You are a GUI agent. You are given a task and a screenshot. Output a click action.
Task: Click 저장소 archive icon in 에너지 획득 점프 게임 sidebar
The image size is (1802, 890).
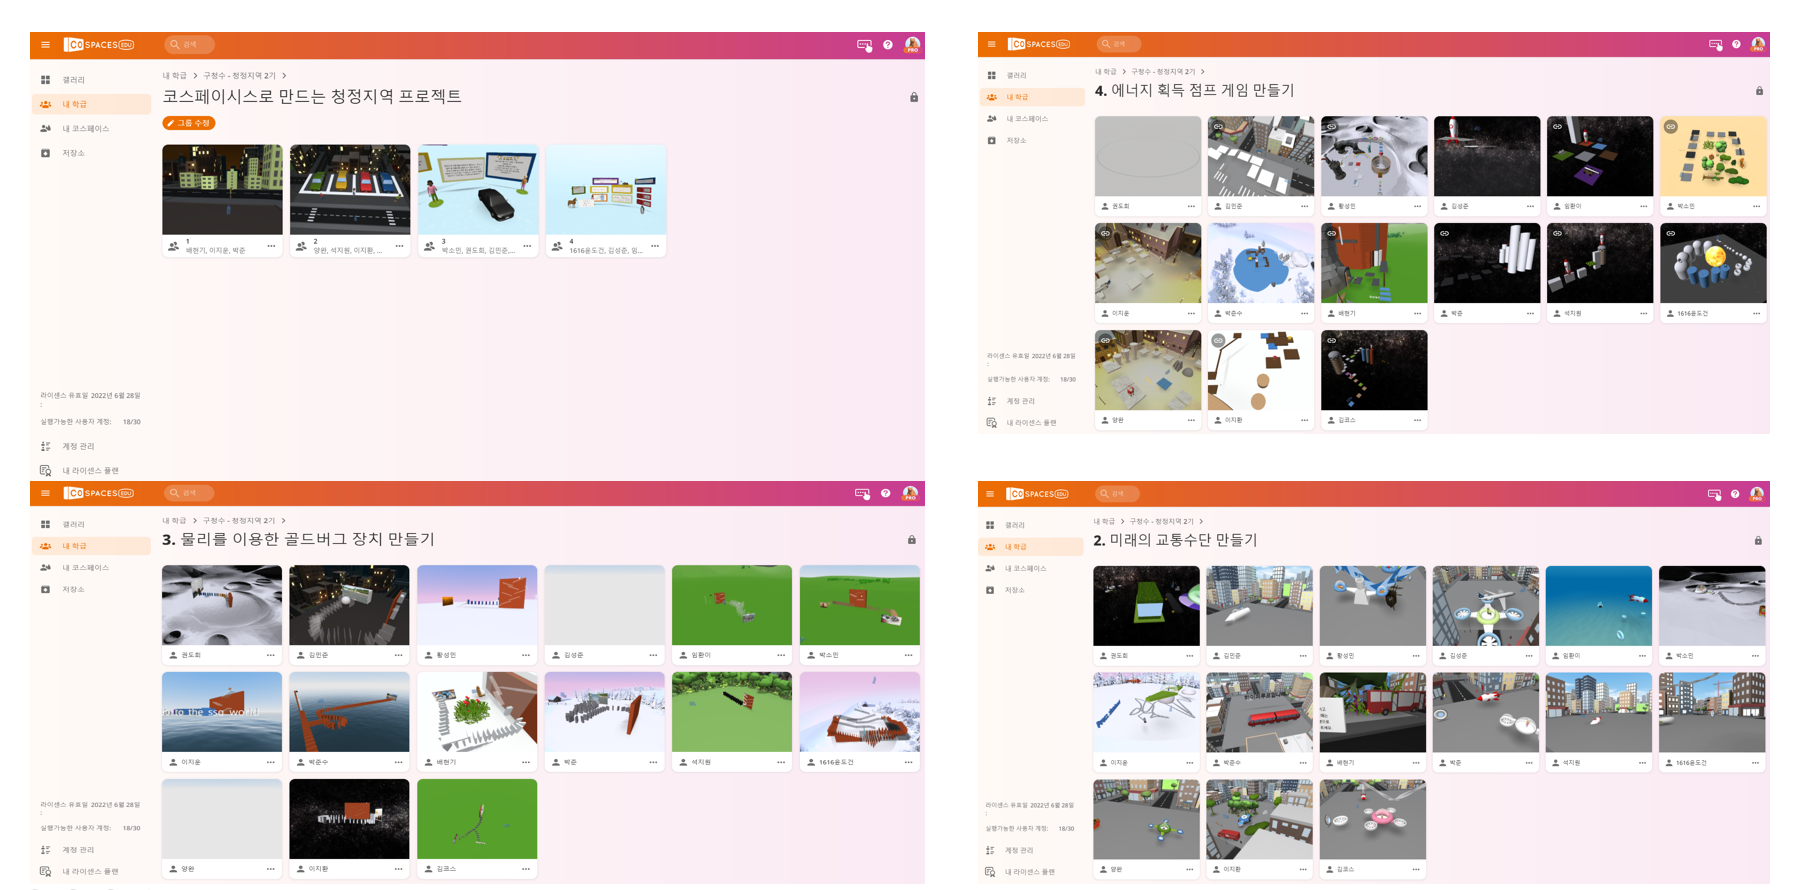click(991, 141)
